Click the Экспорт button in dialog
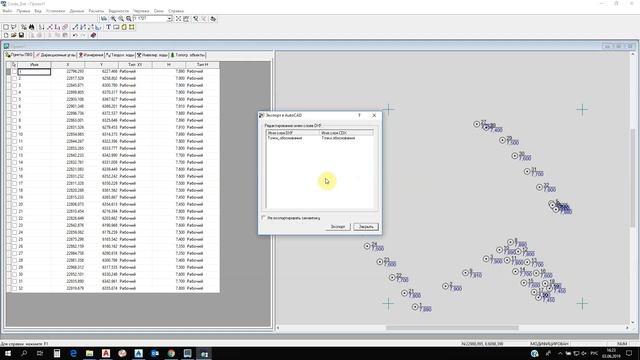 tap(338, 227)
